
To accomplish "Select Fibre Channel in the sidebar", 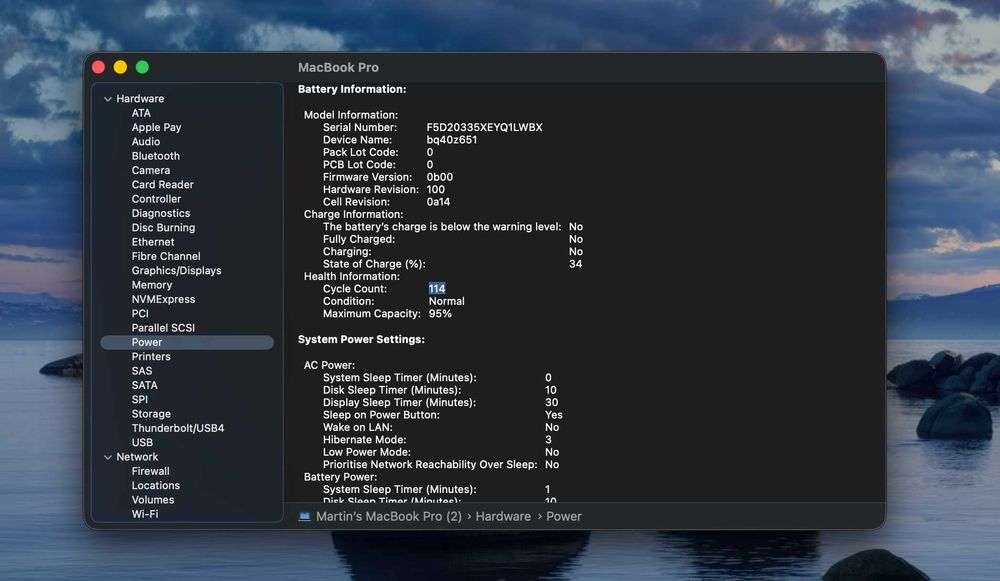I will coord(166,256).
